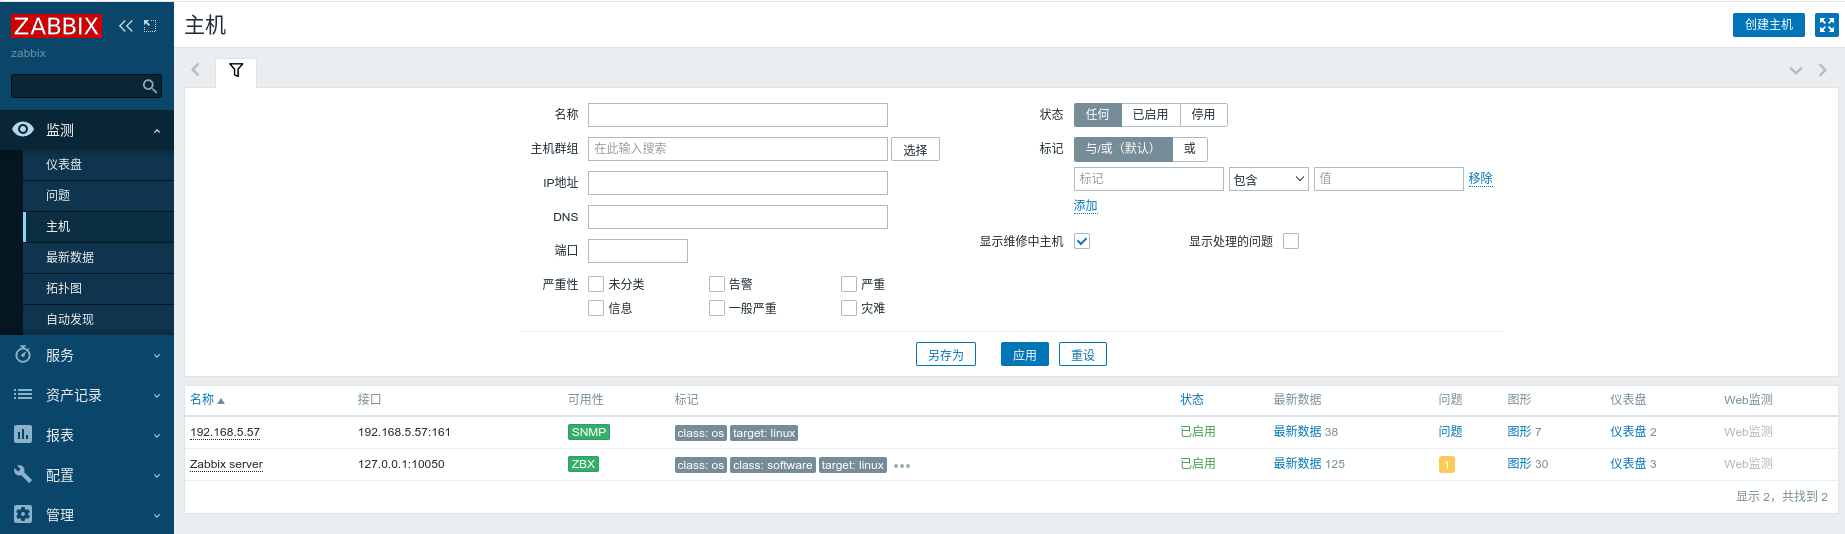Click the IP地址 input field
The height and width of the screenshot is (534, 1845).
pos(737,183)
